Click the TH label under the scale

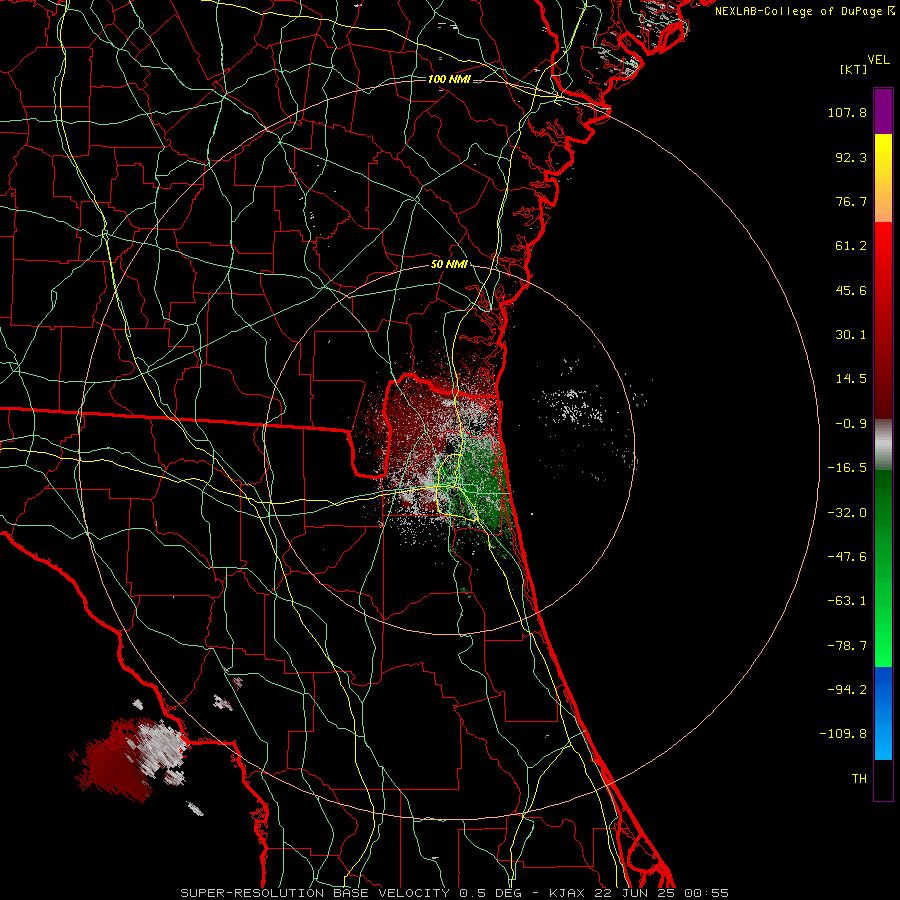click(859, 779)
